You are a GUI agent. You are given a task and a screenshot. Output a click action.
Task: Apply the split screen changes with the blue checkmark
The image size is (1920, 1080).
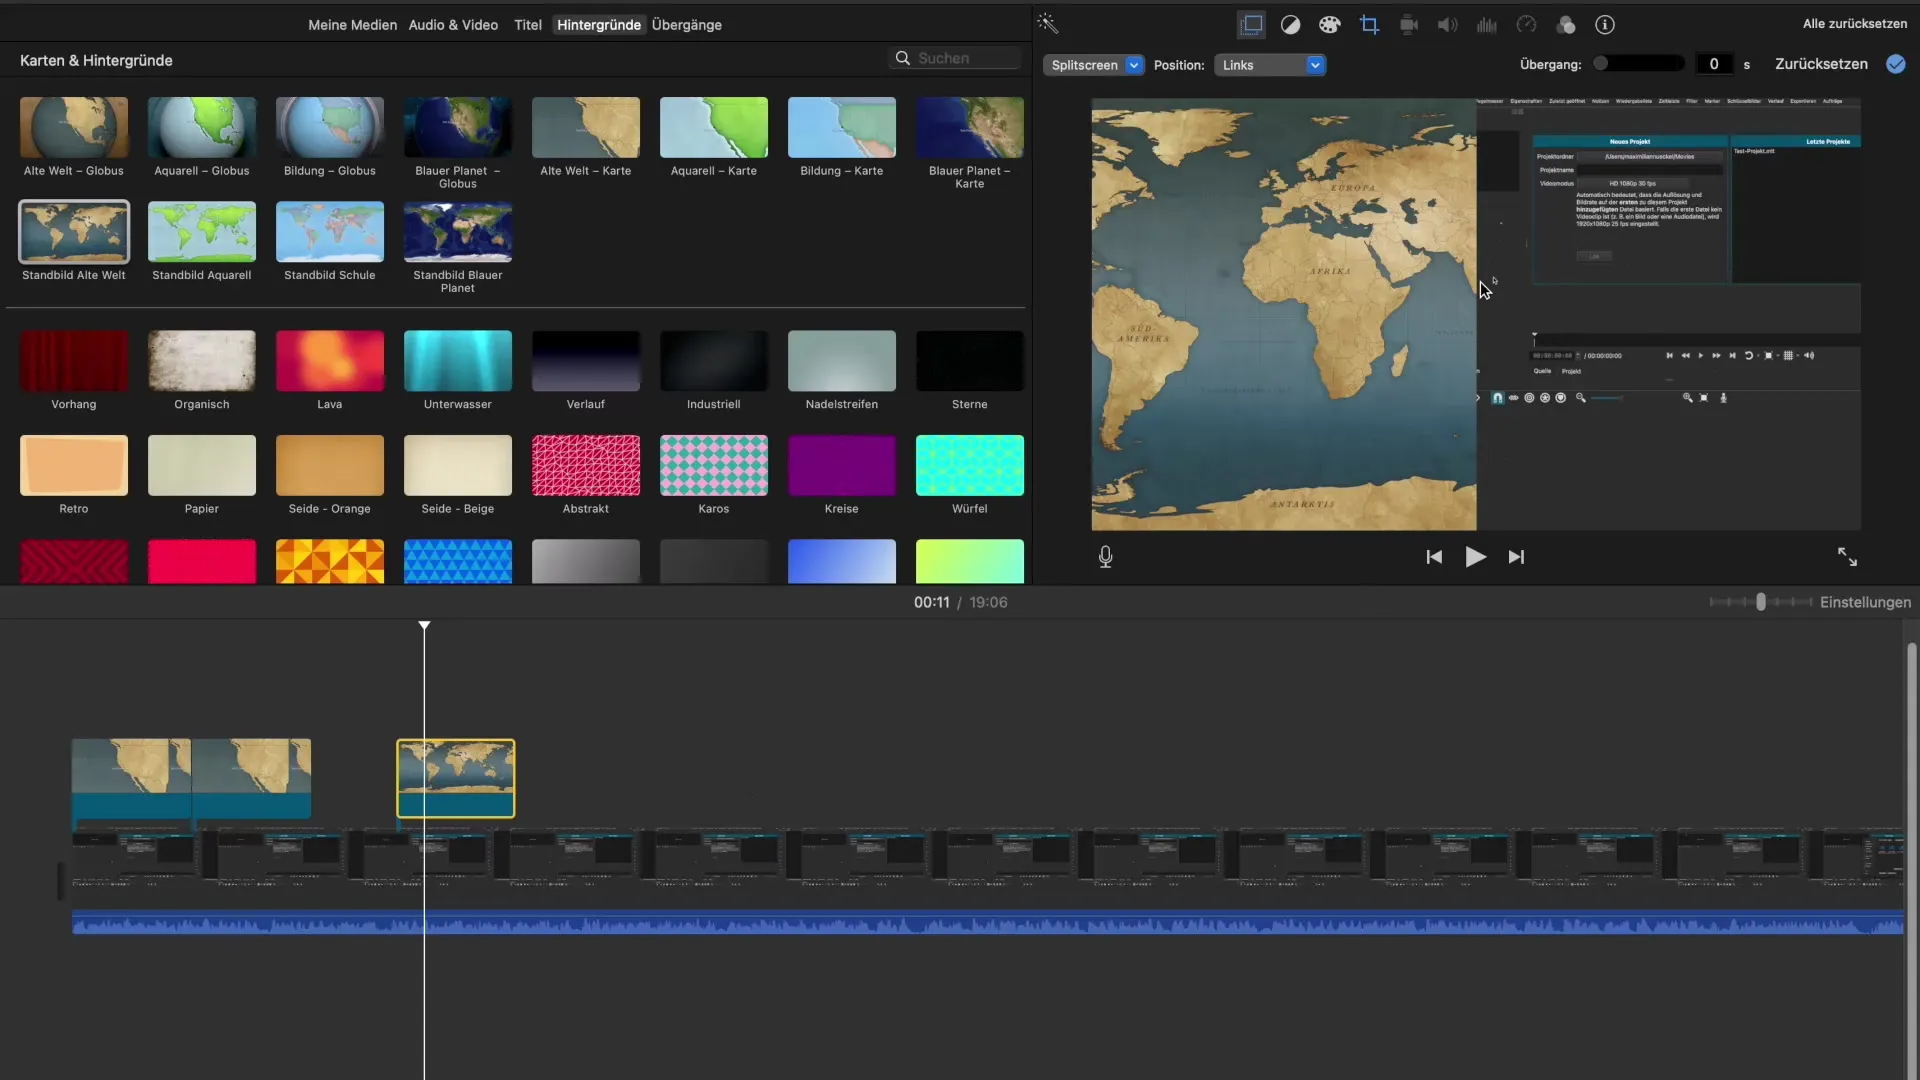(1895, 64)
